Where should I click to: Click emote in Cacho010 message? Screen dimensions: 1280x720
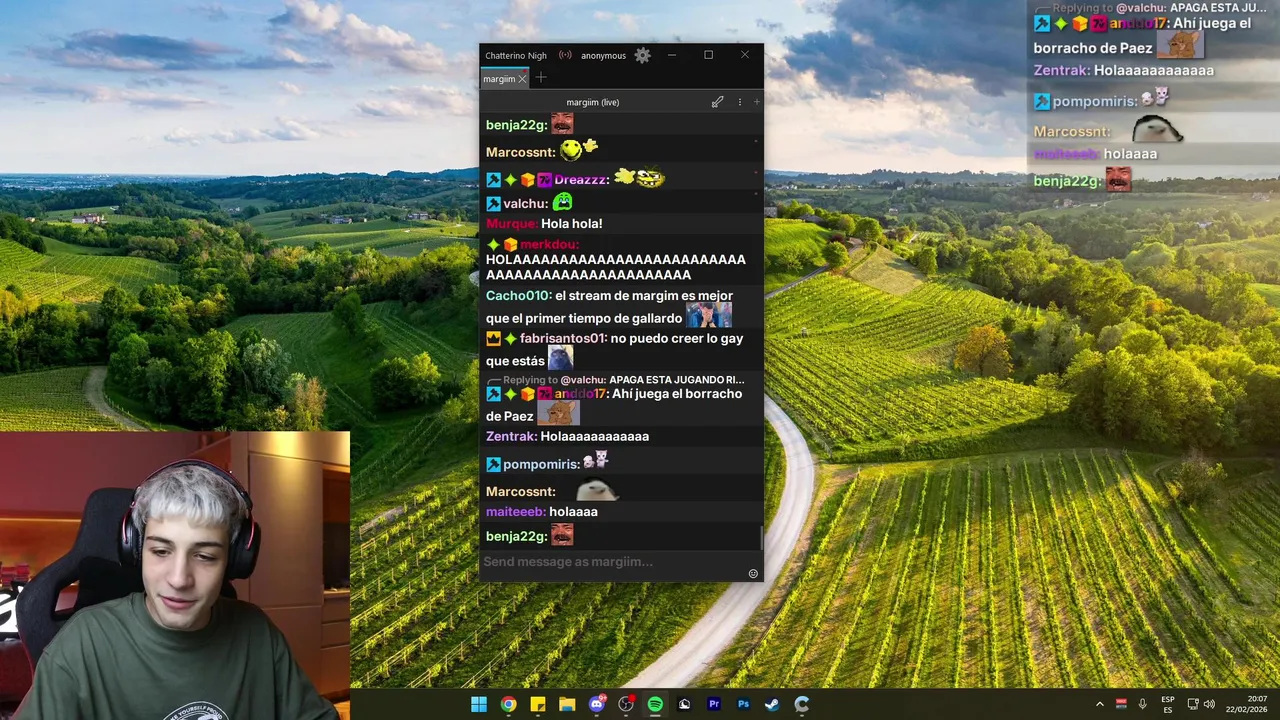pos(708,315)
